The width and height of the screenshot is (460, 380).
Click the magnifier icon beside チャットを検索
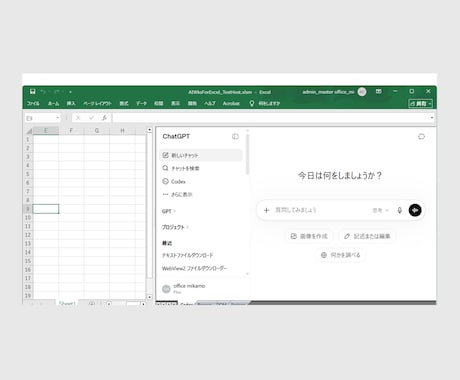[x=165, y=168]
